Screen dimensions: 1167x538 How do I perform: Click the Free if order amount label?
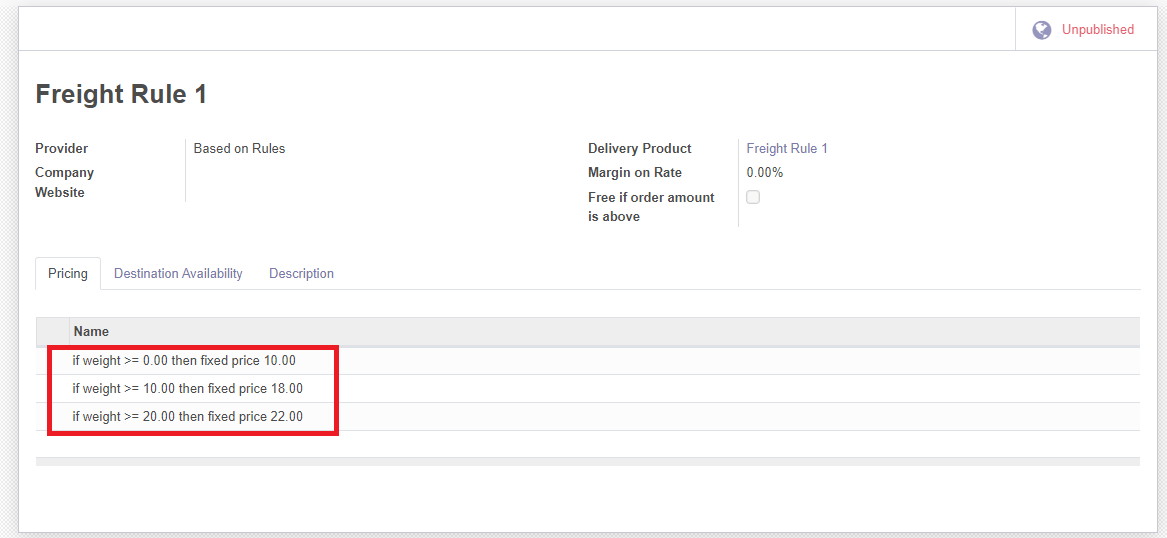pos(650,197)
